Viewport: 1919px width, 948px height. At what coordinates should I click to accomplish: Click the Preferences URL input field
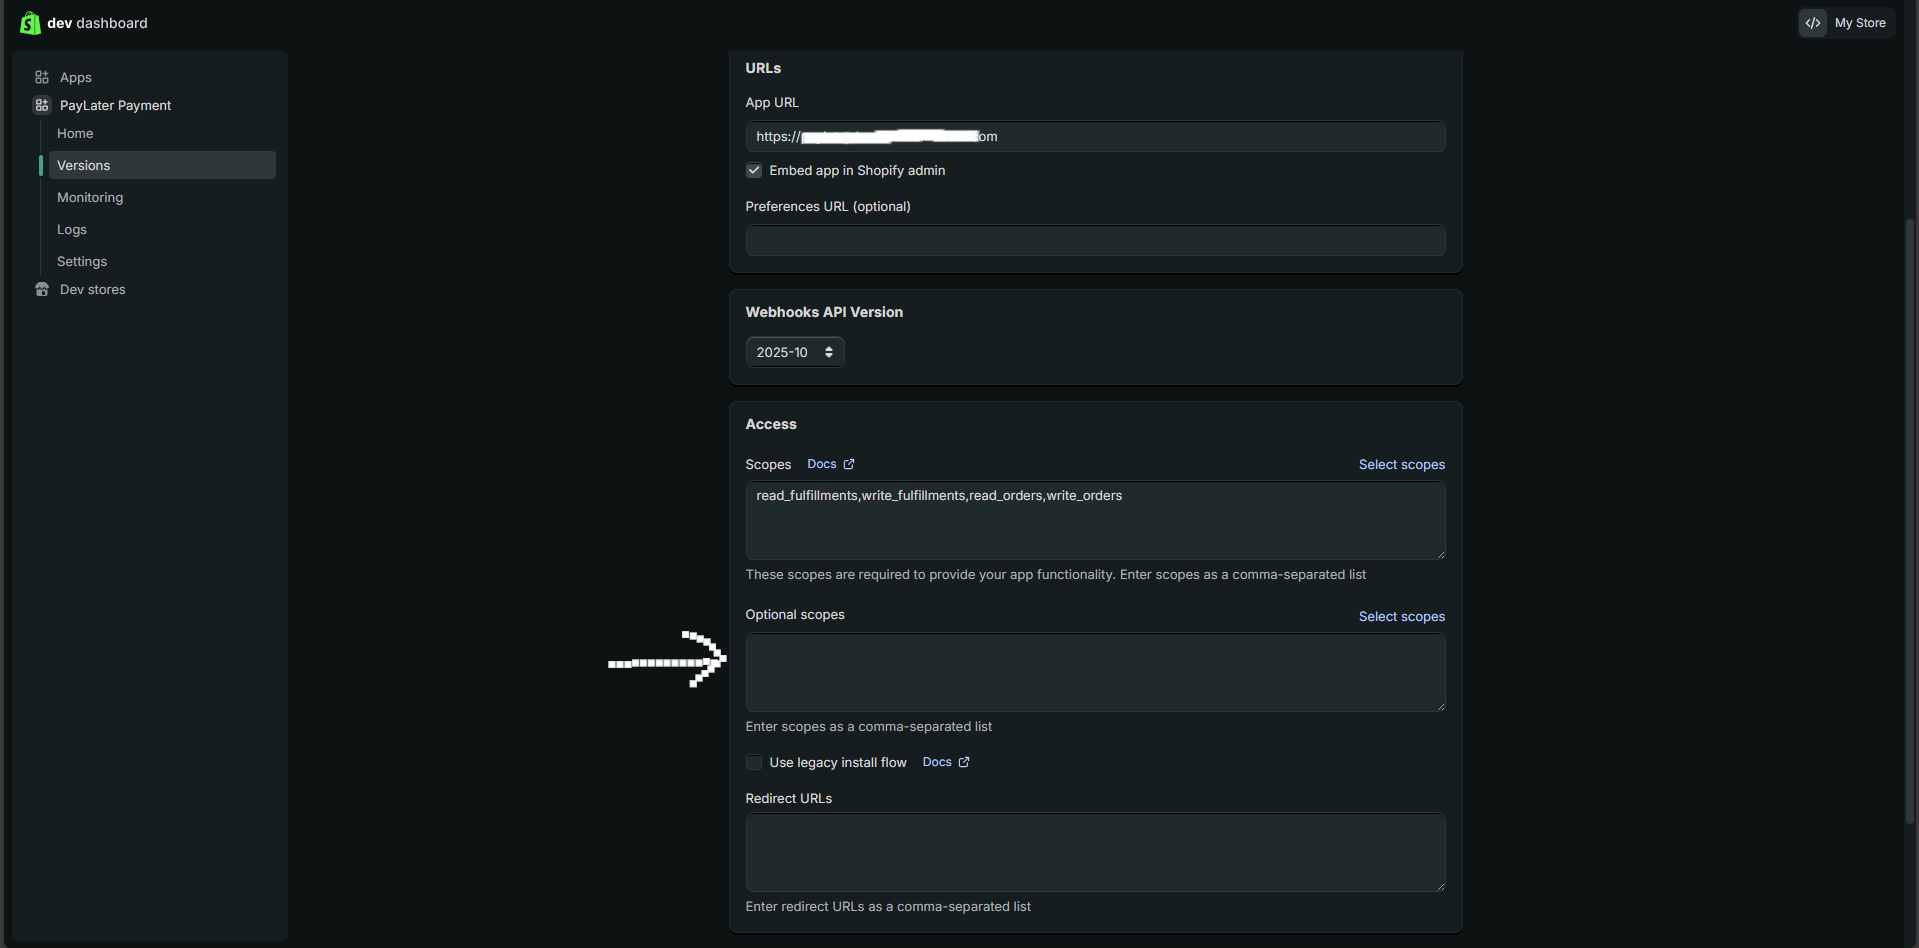[x=1095, y=240]
